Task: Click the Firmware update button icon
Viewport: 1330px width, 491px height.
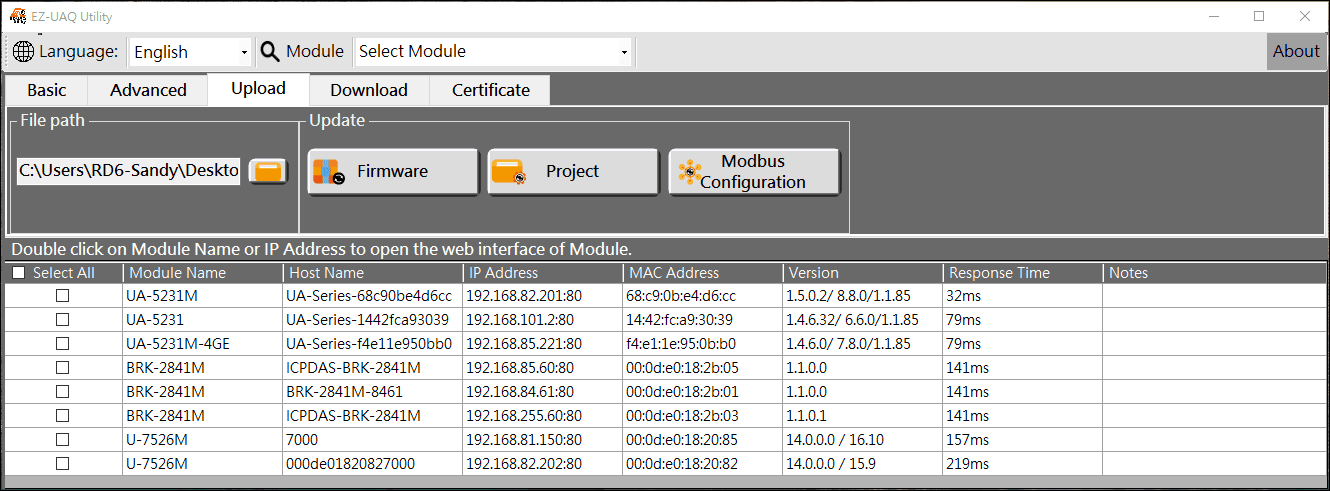Action: [x=328, y=172]
